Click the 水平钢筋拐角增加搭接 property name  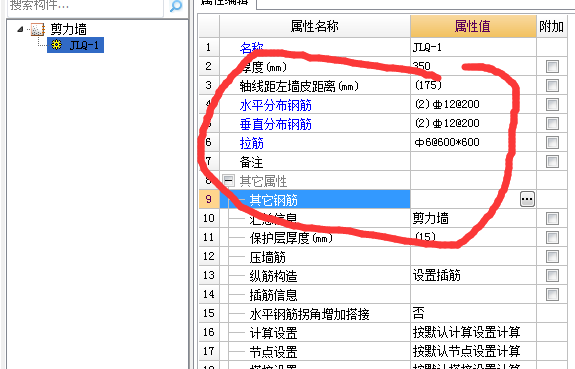309,314
